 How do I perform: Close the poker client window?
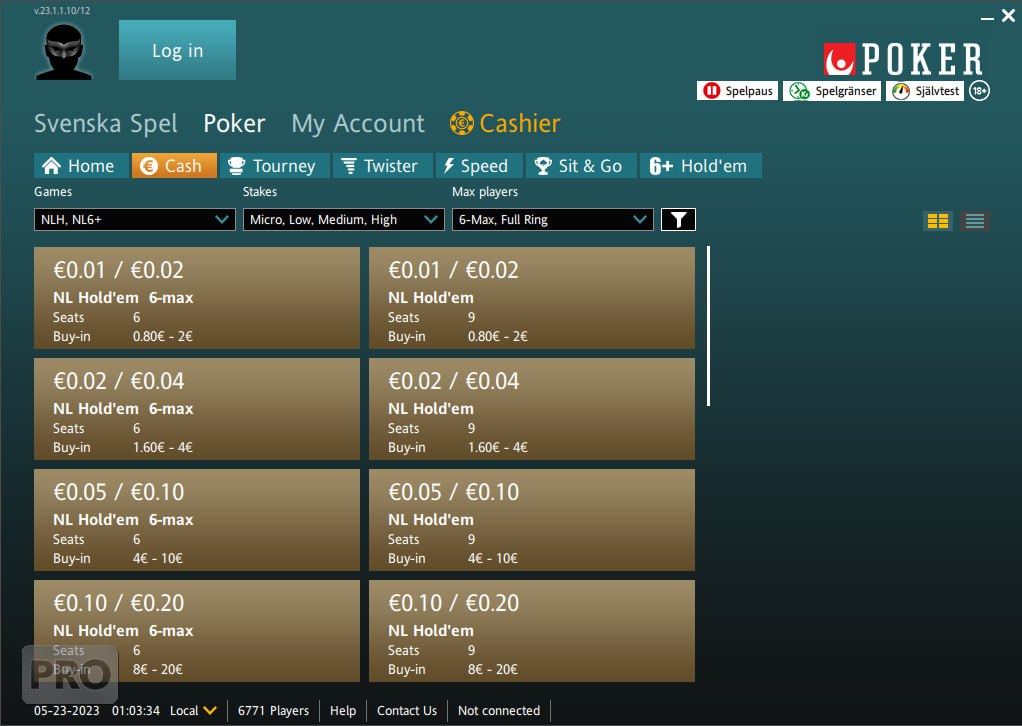[1008, 16]
